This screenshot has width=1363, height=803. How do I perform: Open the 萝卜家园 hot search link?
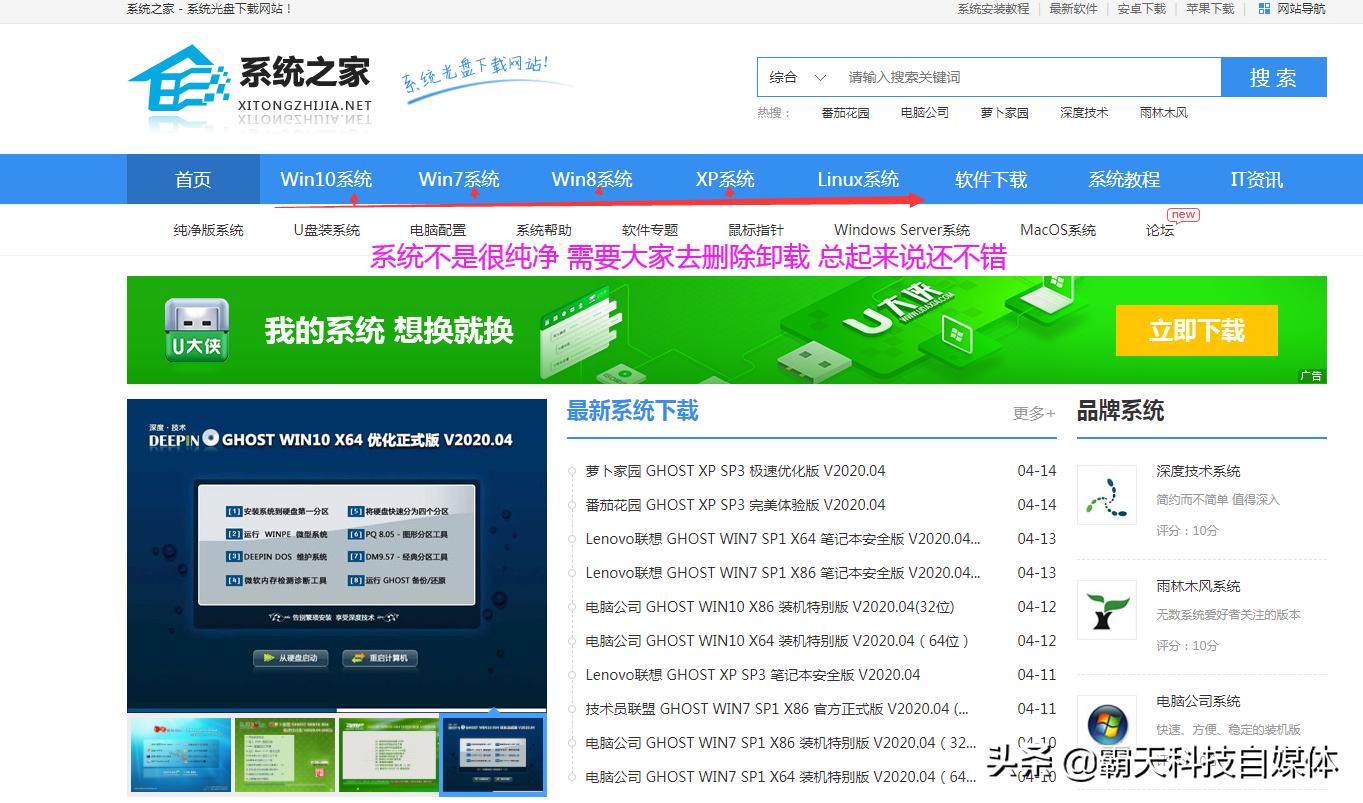point(1004,112)
